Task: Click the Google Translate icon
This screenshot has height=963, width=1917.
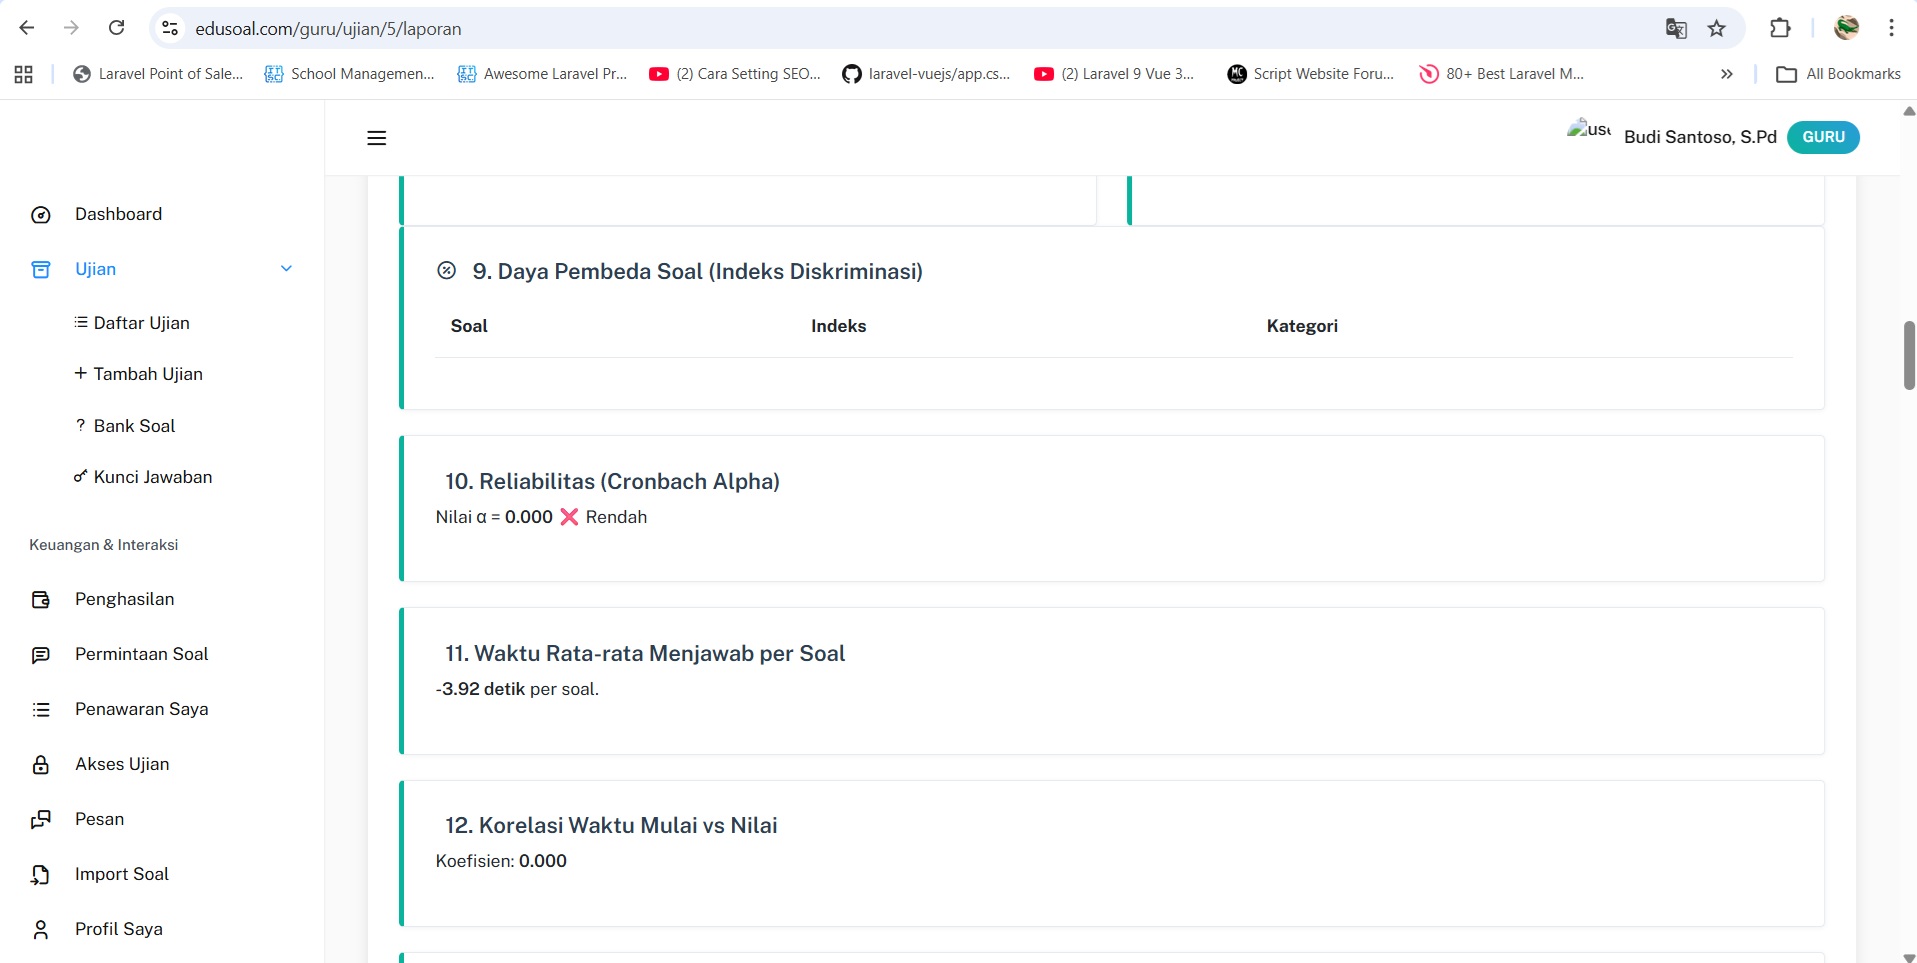Action: click(x=1676, y=29)
